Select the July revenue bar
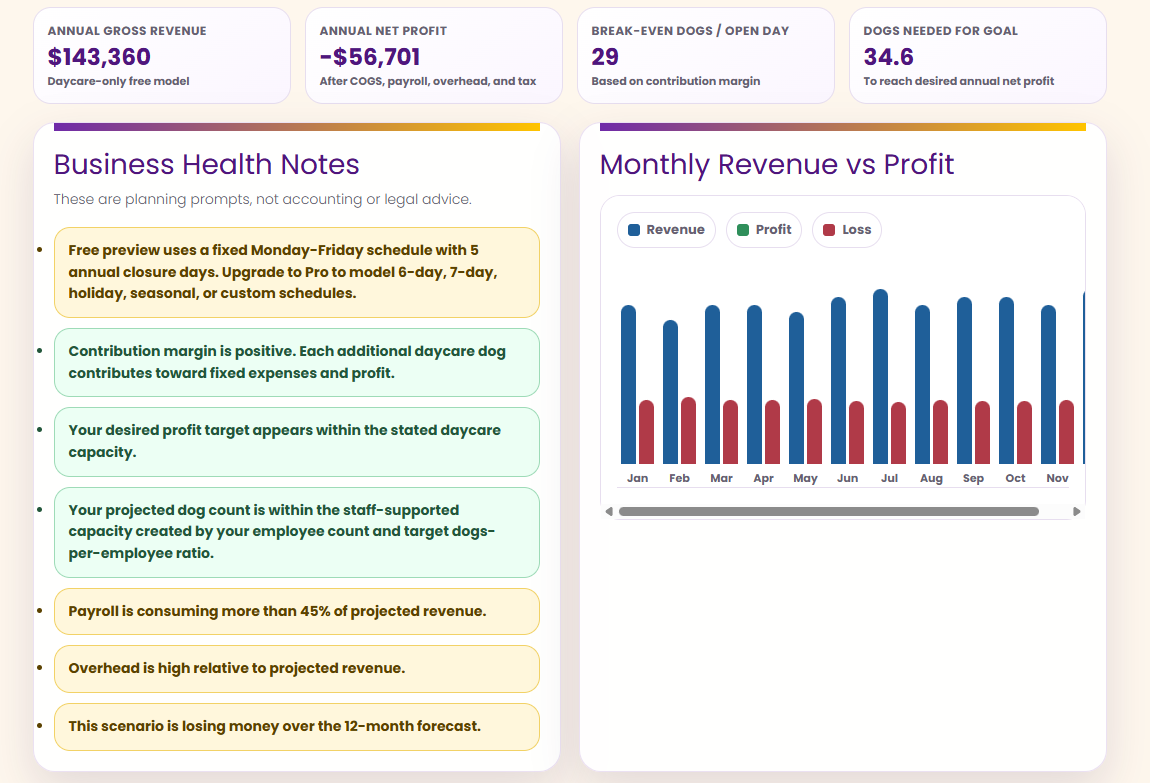The width and height of the screenshot is (1150, 783). [881, 376]
